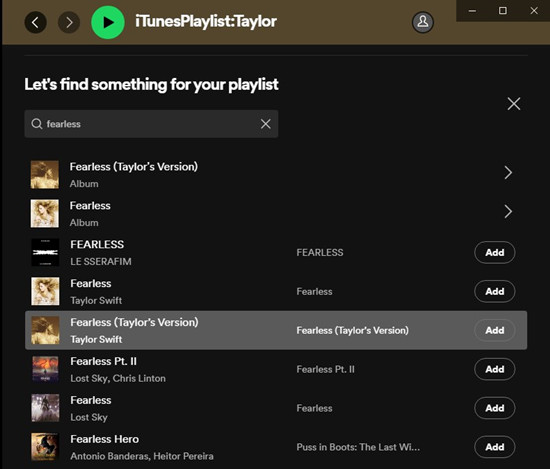Add Fearless Pt. II to playlist

coord(495,369)
